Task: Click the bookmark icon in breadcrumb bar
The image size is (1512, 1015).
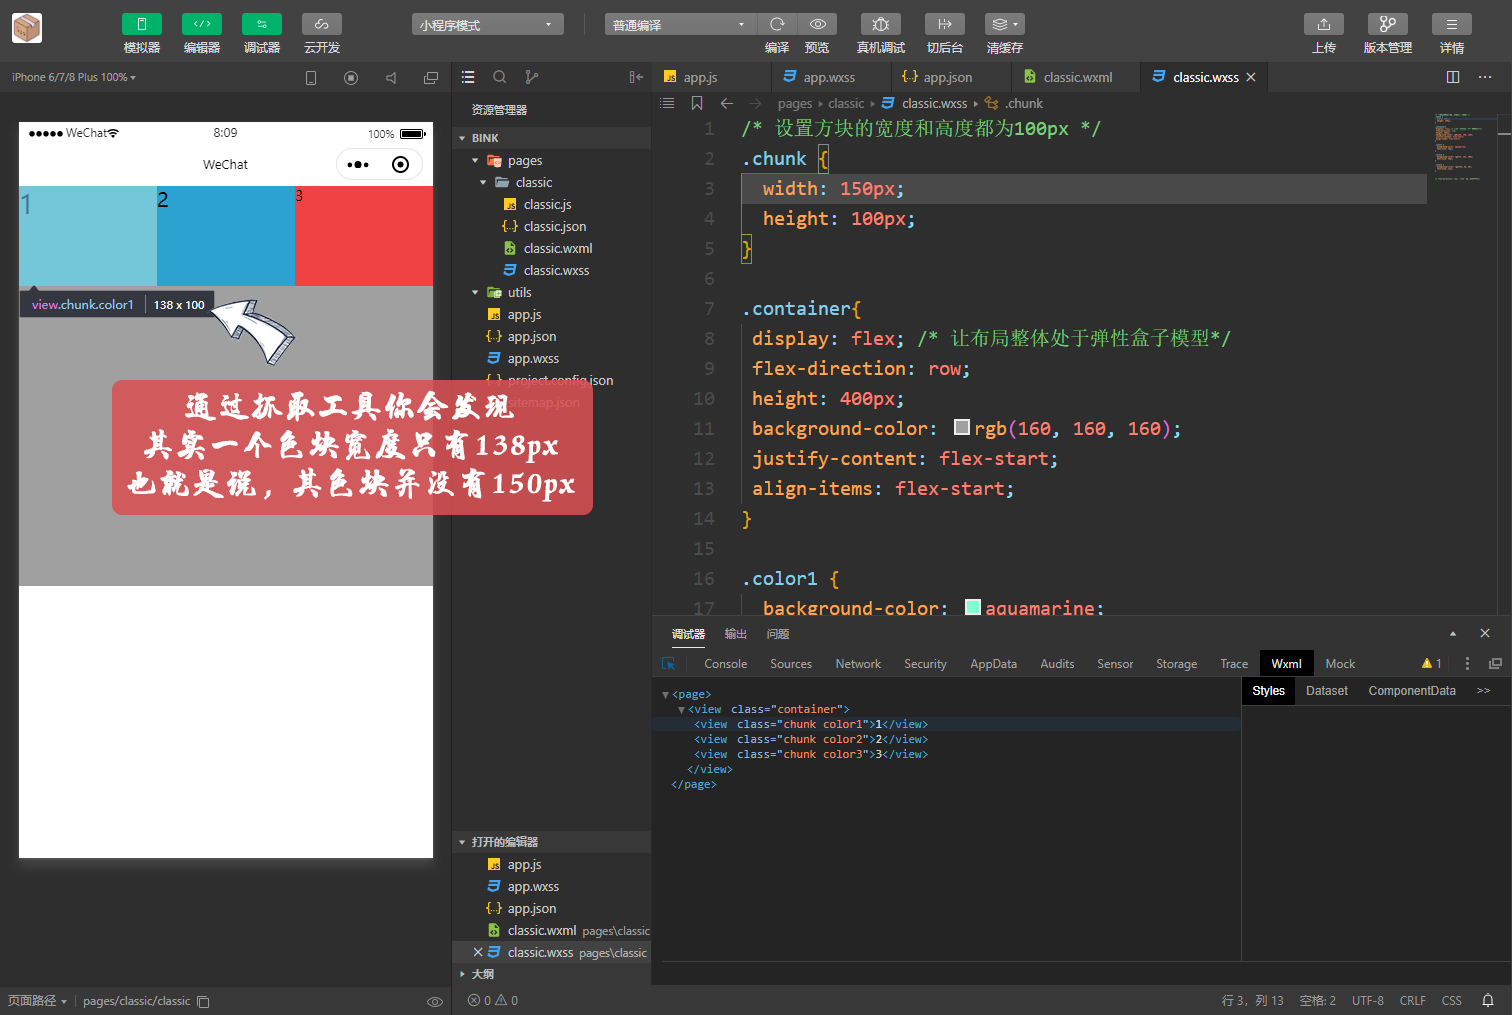Action: (x=697, y=103)
